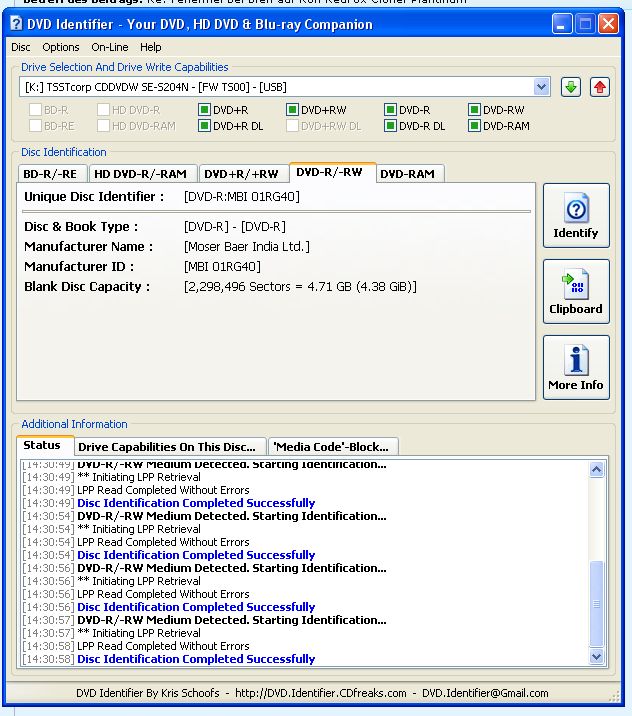Viewport: 632px width, 716px height.
Task: Minimize the DVD Identifier window
Action: coord(561,24)
